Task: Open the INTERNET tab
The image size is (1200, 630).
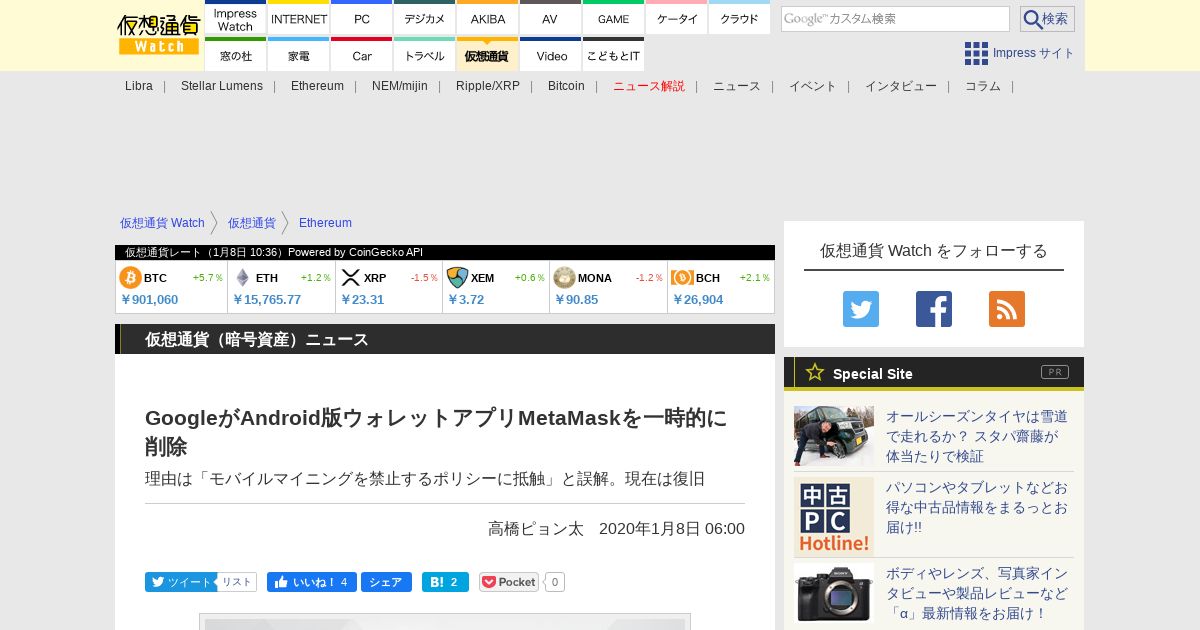Action: coord(299,18)
